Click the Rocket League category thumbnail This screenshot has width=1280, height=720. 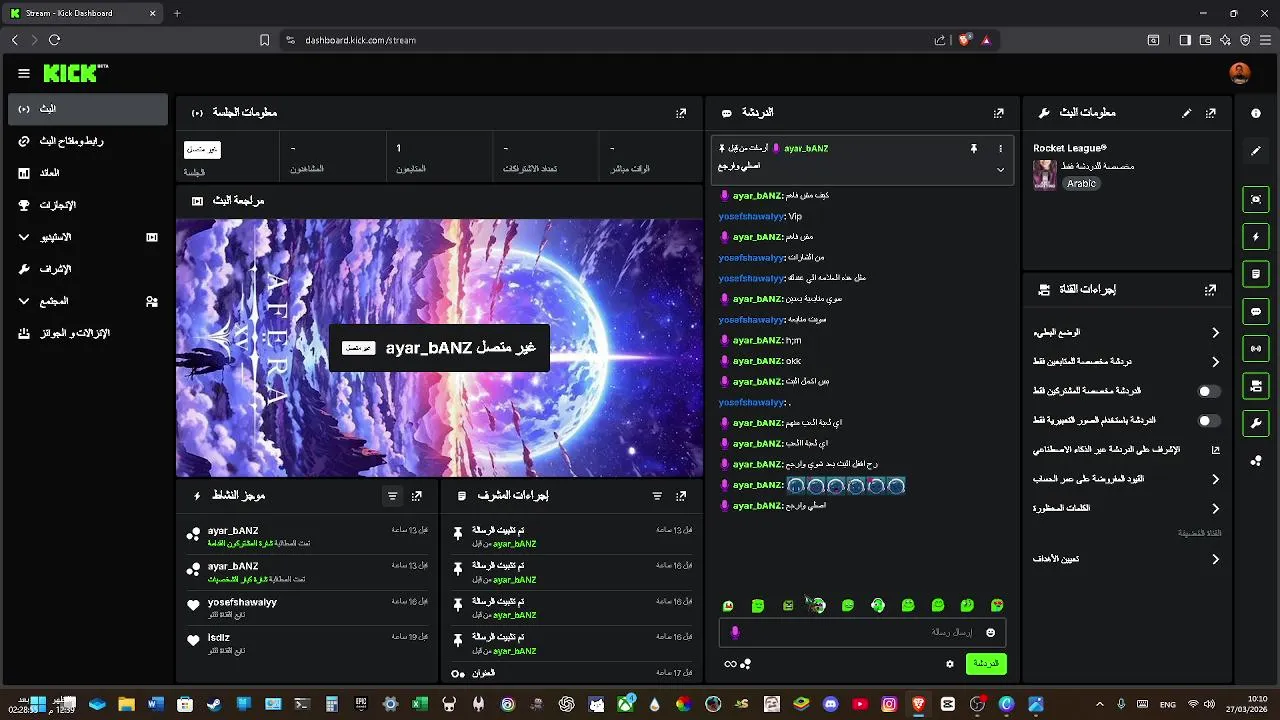tap(1045, 174)
